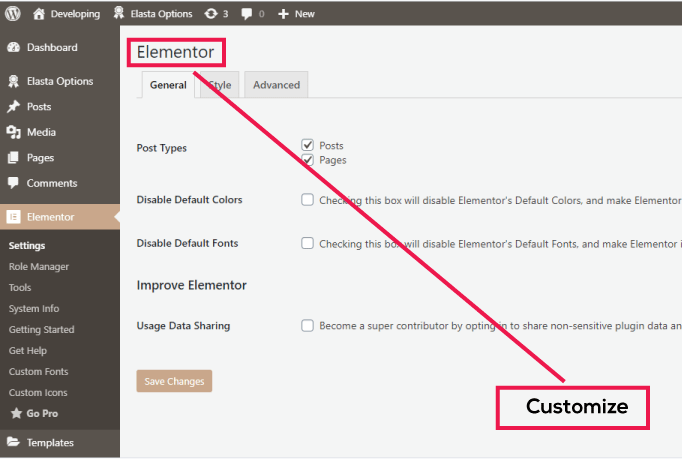The image size is (682, 459).
Task: Click the Go Pro link text
Action: coord(42,413)
